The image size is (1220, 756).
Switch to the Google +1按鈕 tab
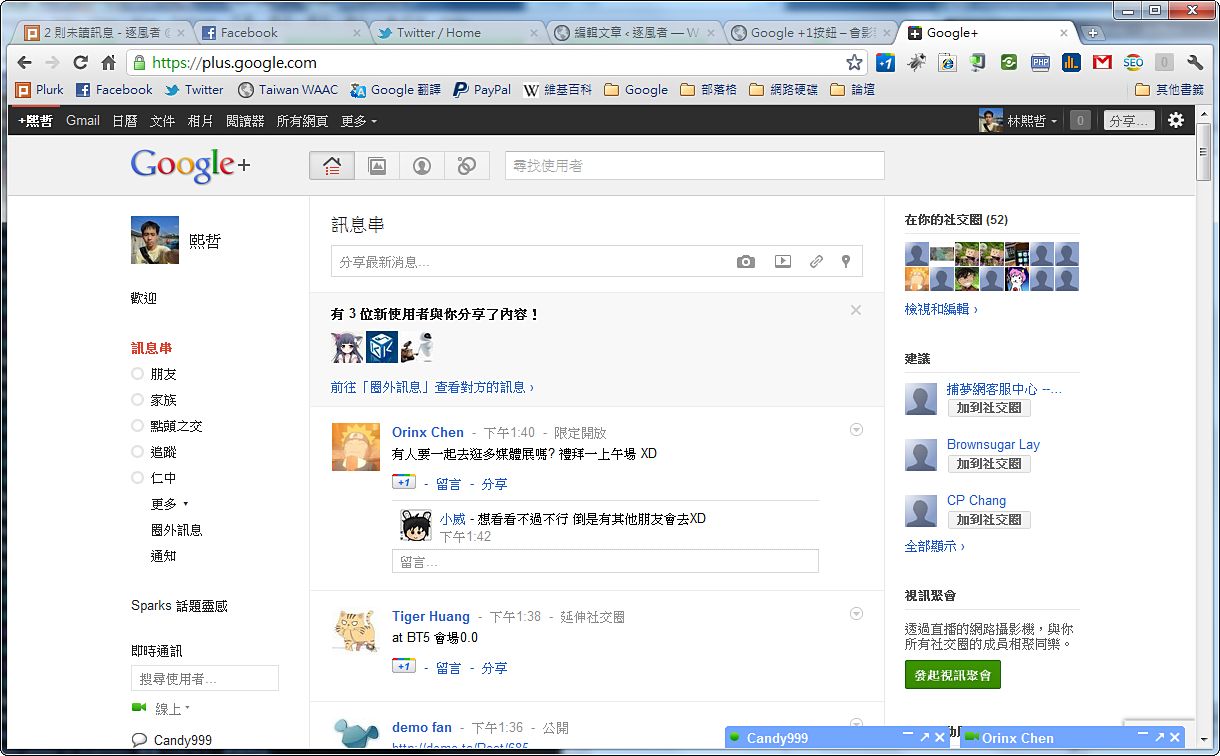pos(809,32)
